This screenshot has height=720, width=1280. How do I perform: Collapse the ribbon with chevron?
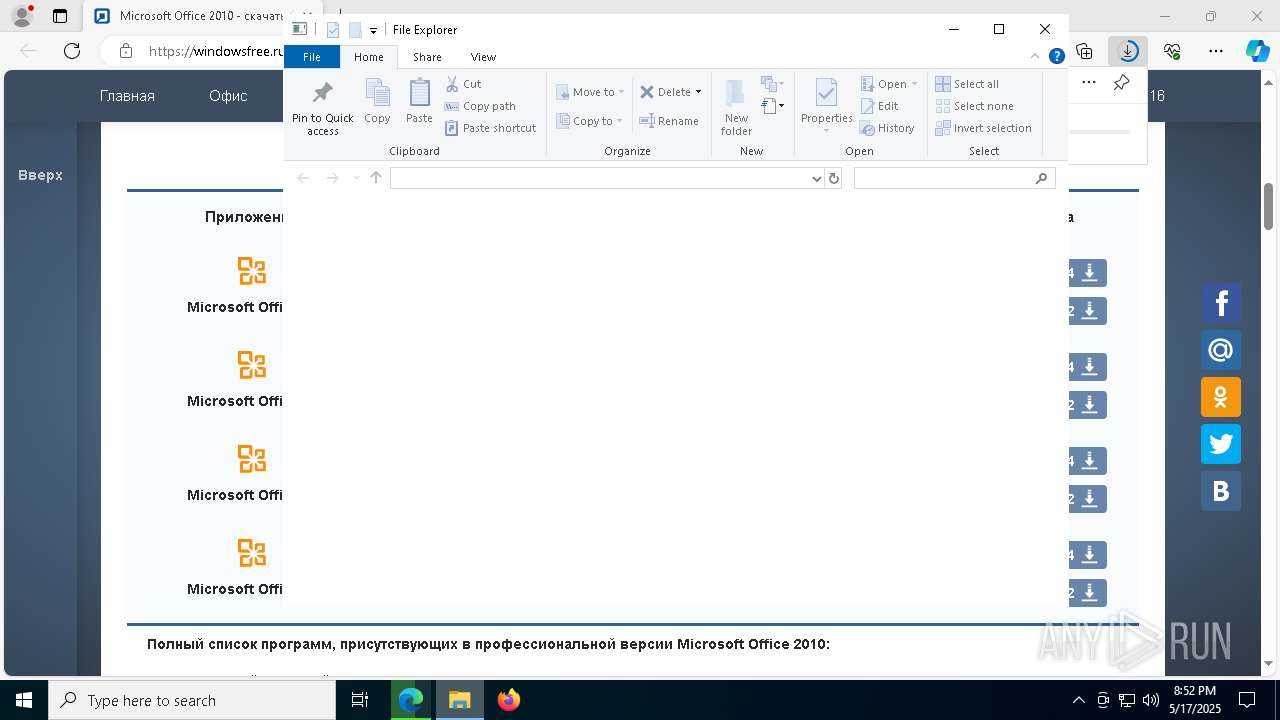click(1035, 57)
